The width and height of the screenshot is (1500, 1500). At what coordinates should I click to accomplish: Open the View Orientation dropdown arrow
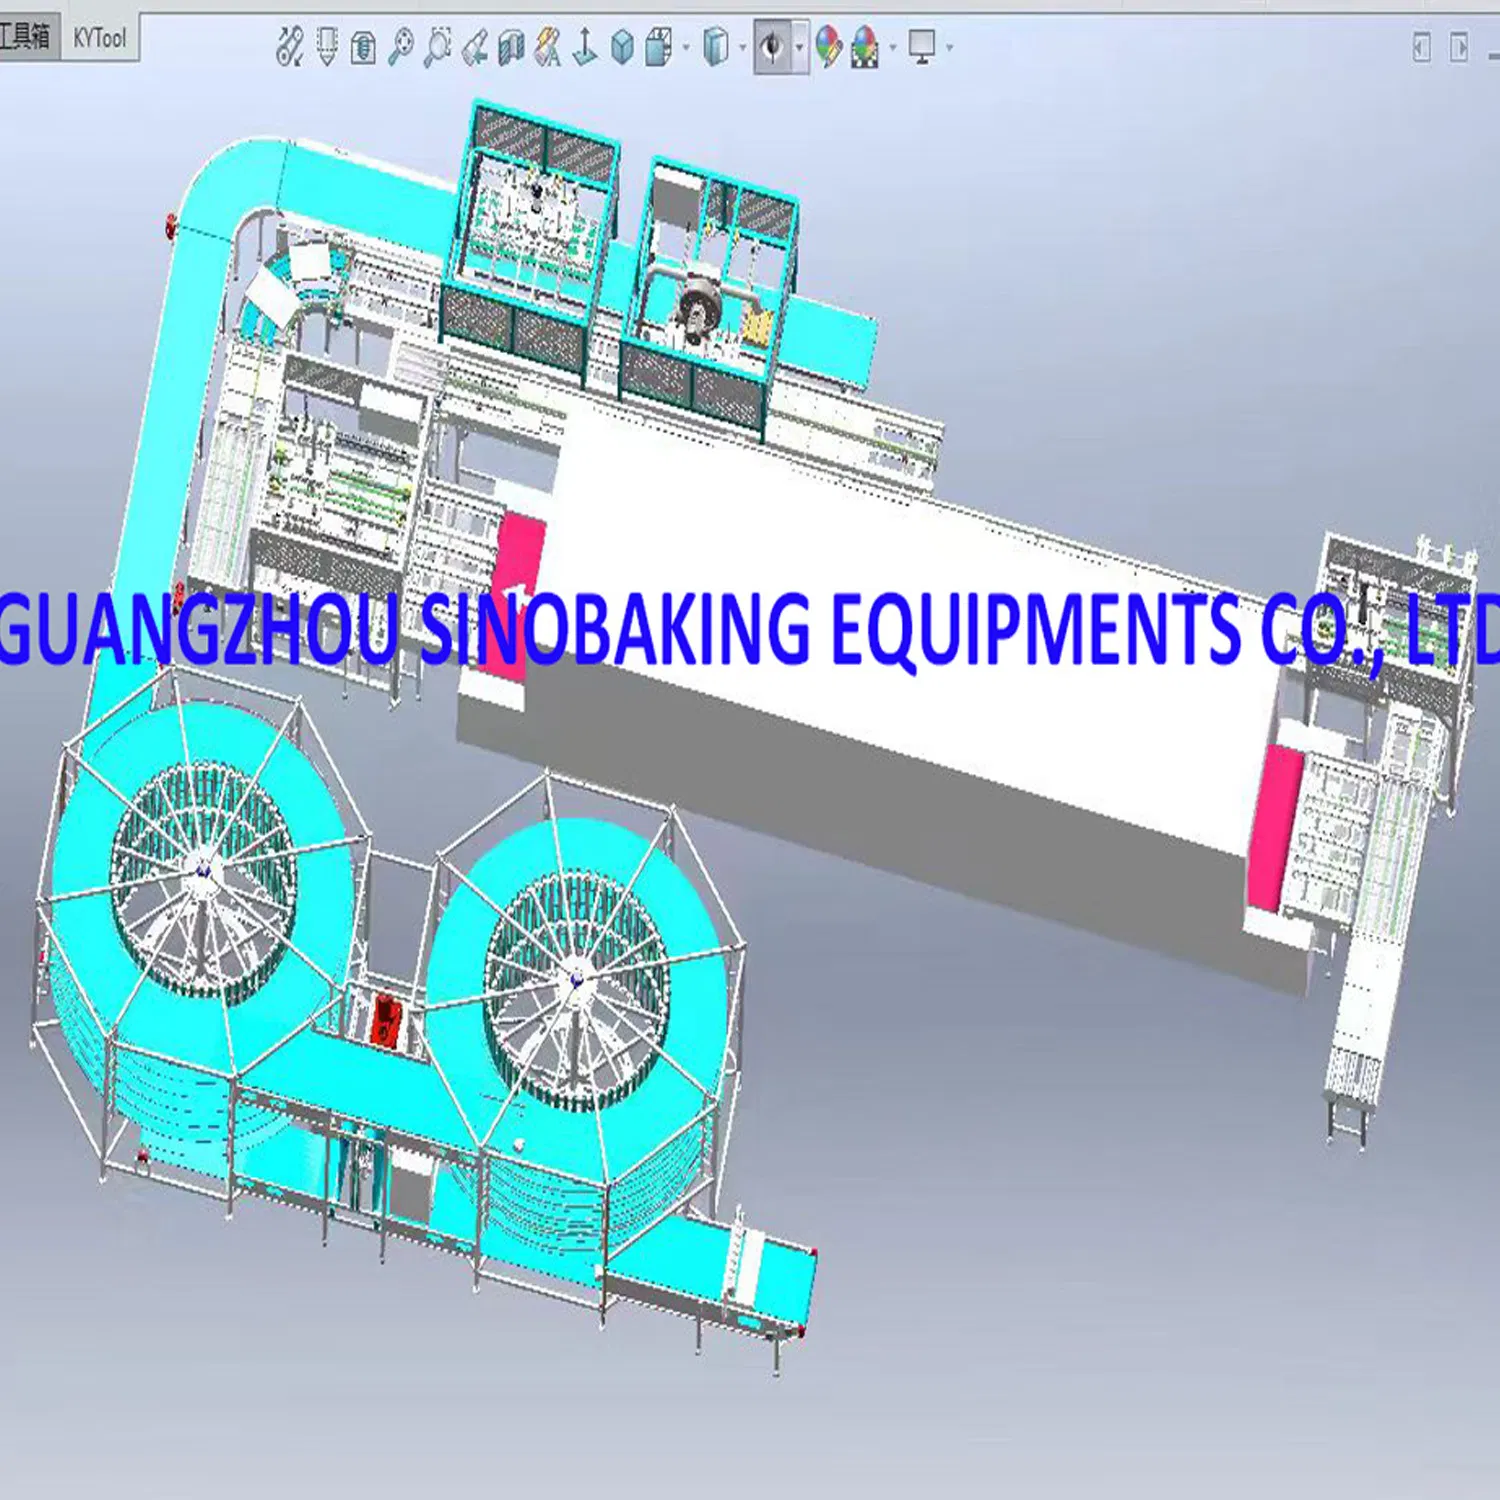(x=686, y=47)
